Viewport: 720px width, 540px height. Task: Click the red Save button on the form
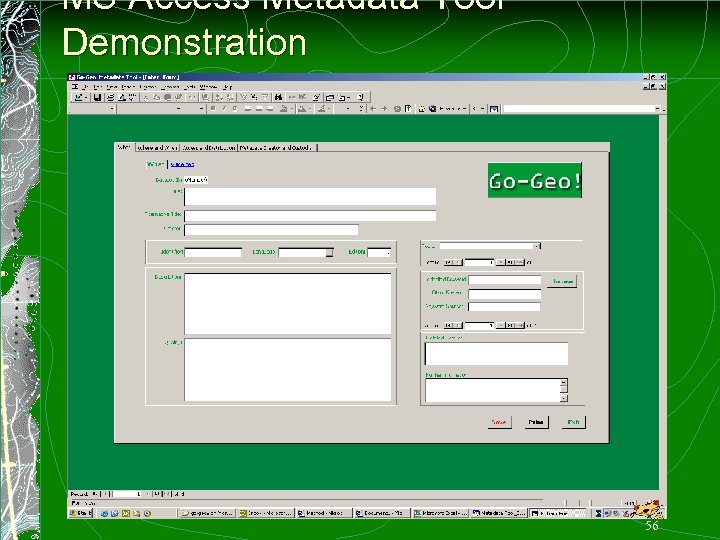[x=499, y=422]
